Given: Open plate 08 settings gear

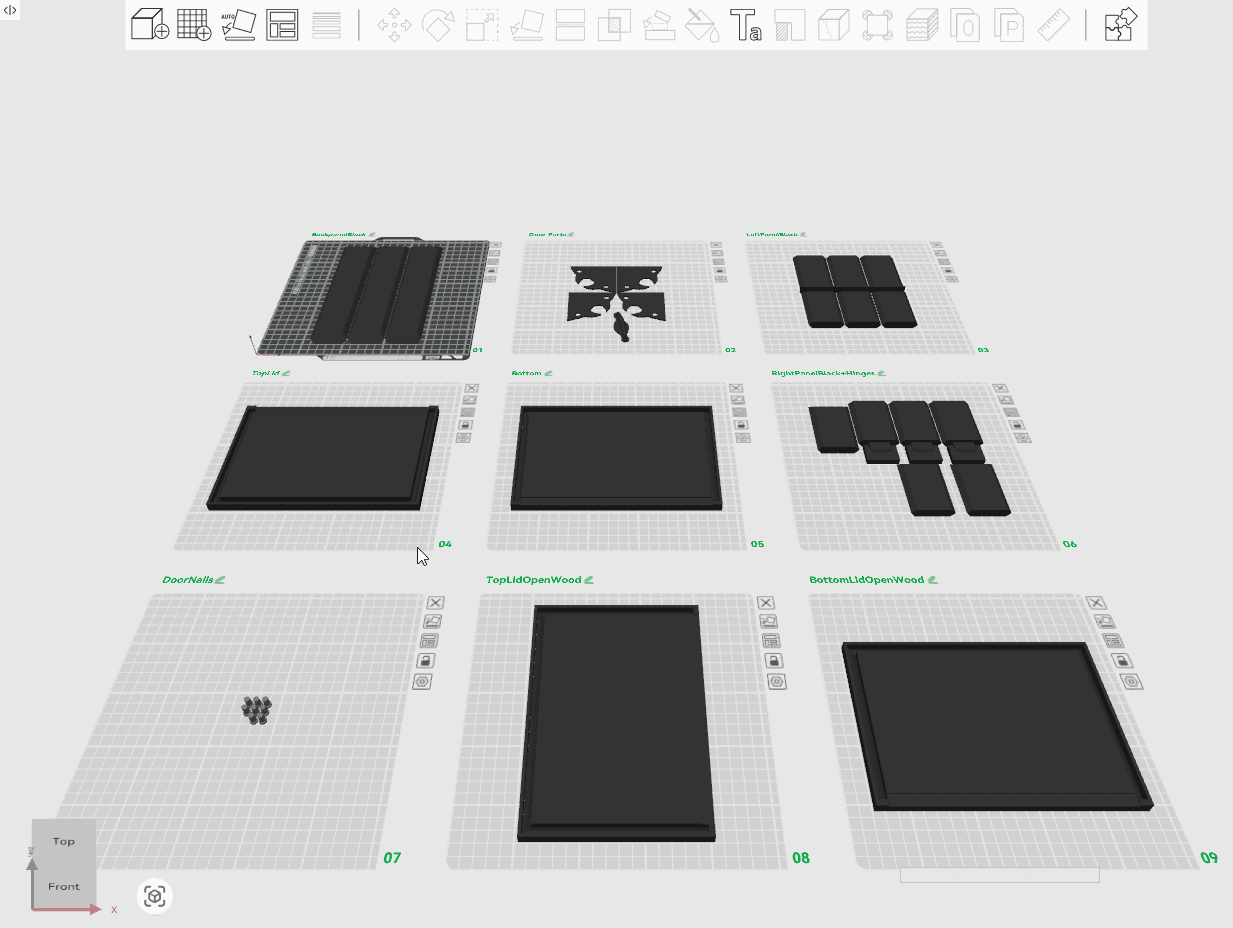Looking at the screenshot, I should [776, 681].
